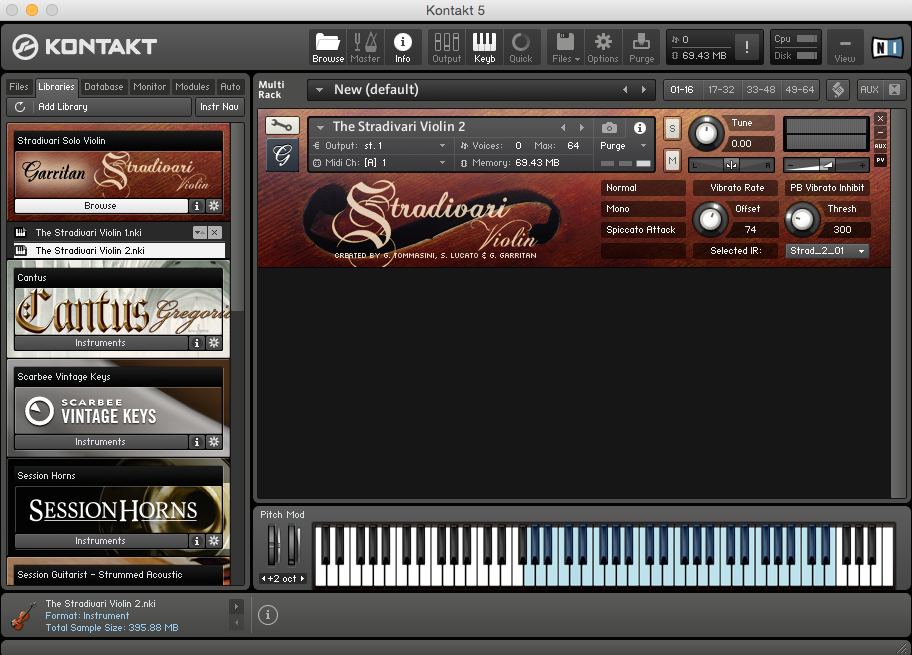Open the Options gear dialog
This screenshot has height=655, width=912.
point(603,48)
